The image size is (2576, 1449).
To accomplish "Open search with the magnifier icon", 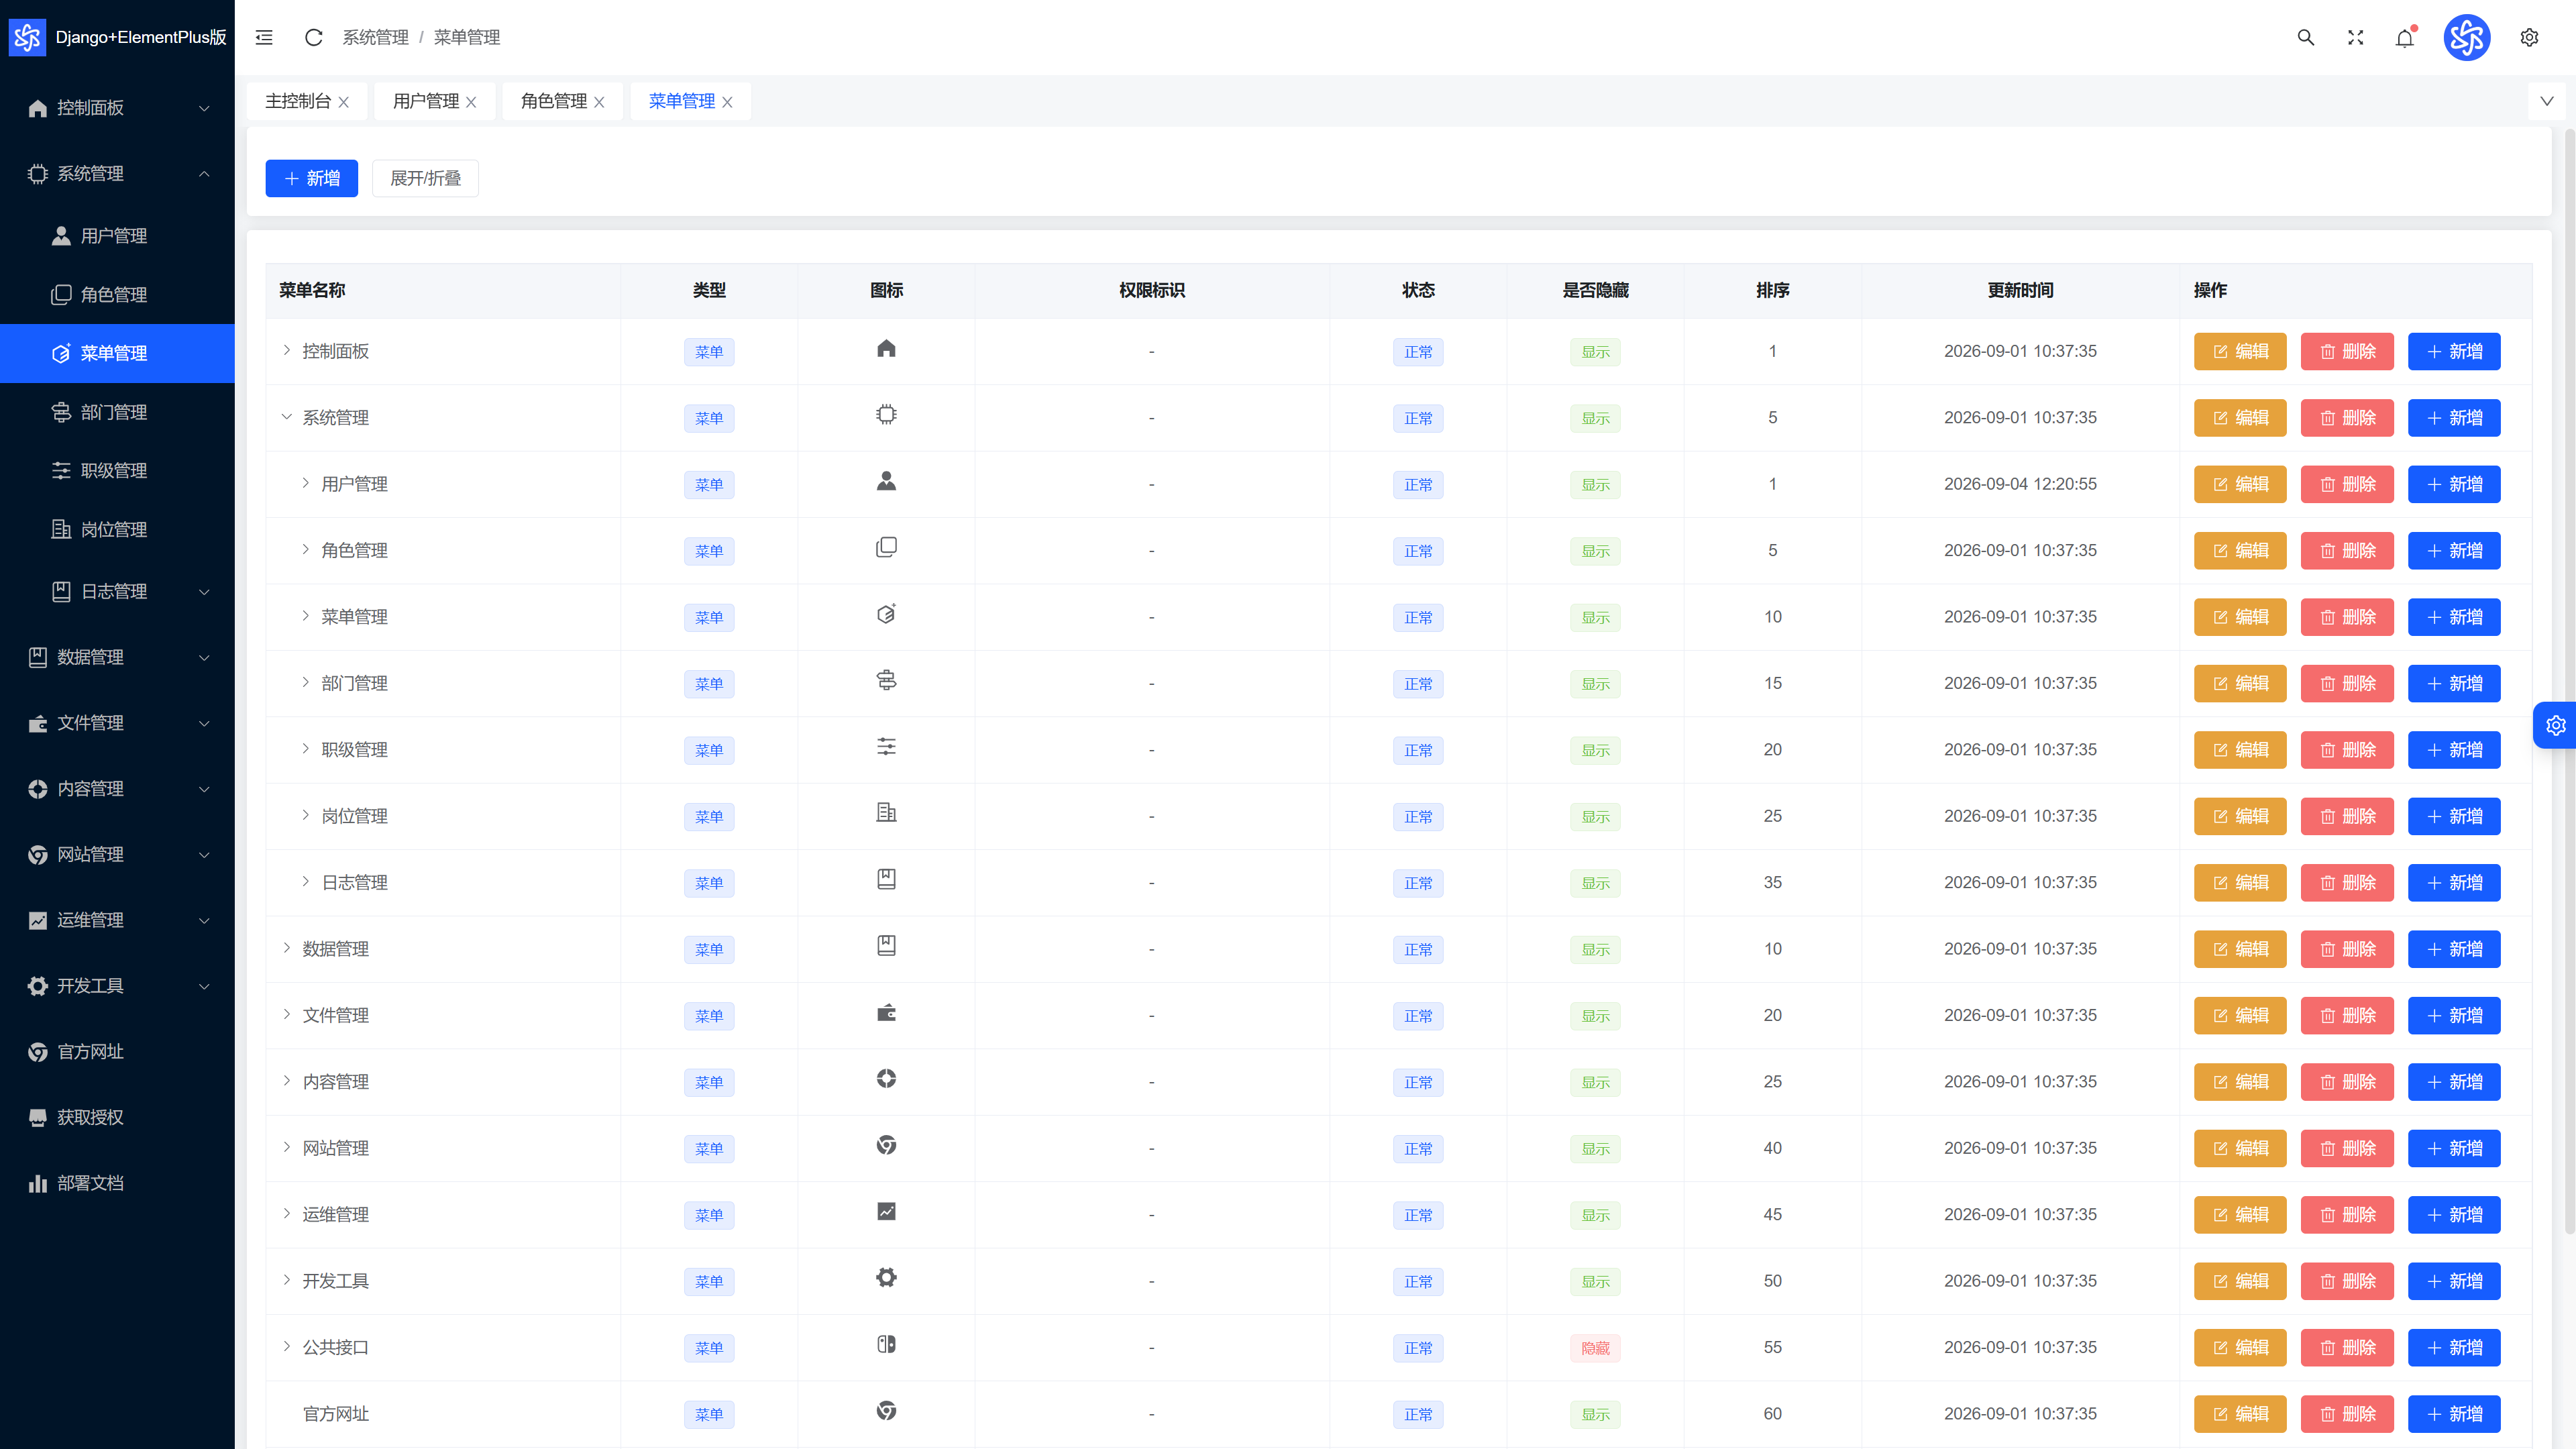I will coord(2305,37).
